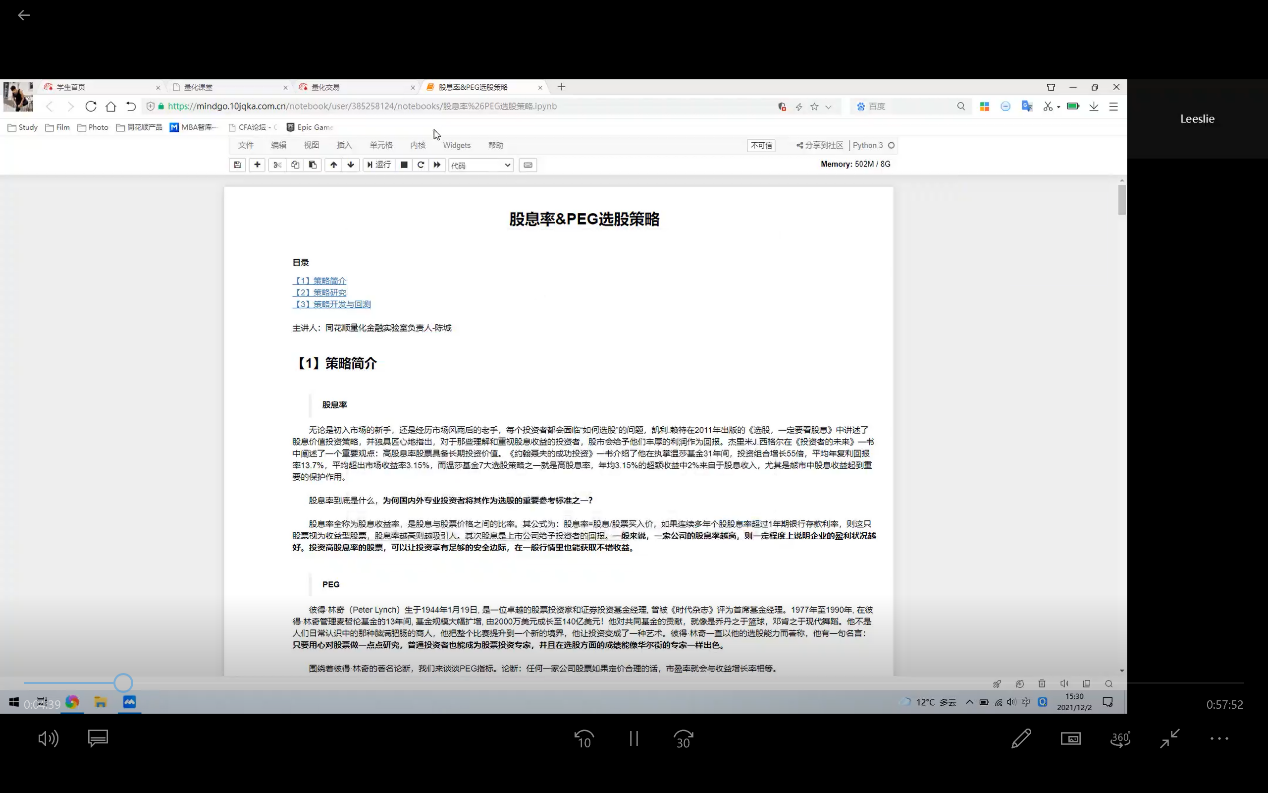Toggle the 不可信 notebook trust indicator
This screenshot has width=1268, height=793.
click(x=761, y=145)
